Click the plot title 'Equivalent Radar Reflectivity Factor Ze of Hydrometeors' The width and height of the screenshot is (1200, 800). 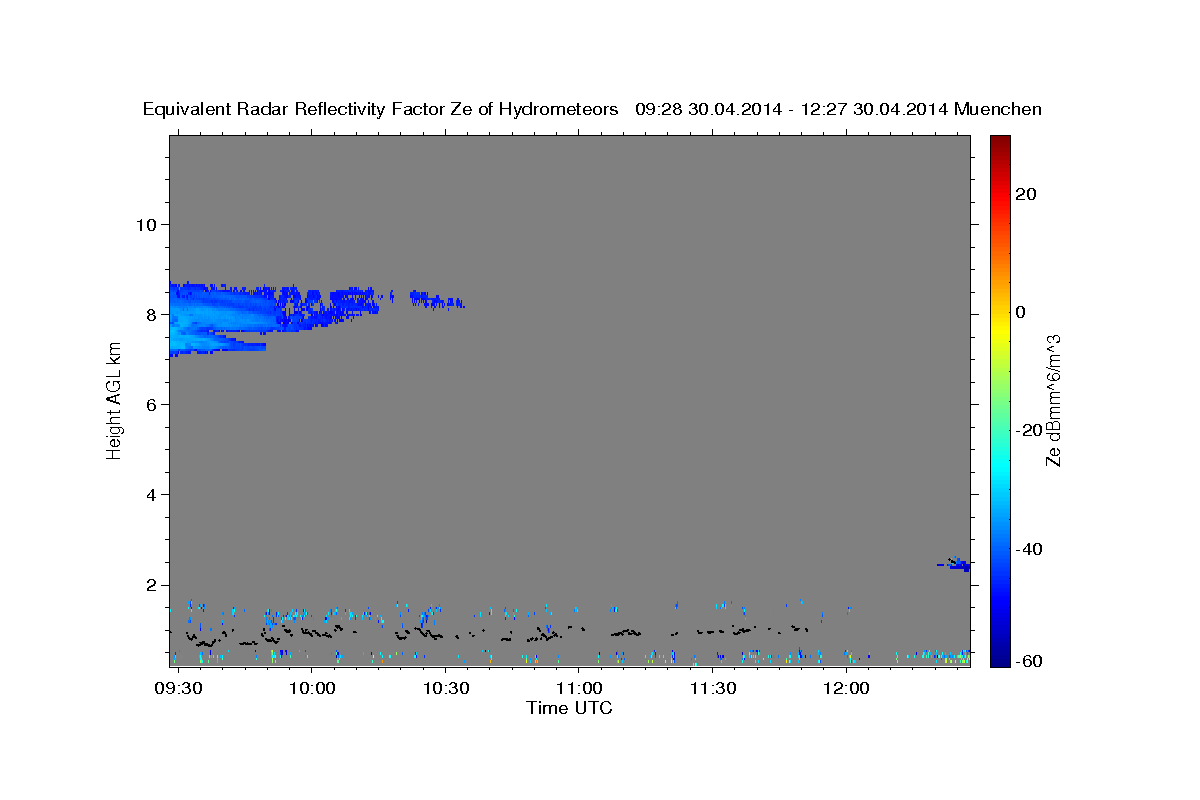380,110
